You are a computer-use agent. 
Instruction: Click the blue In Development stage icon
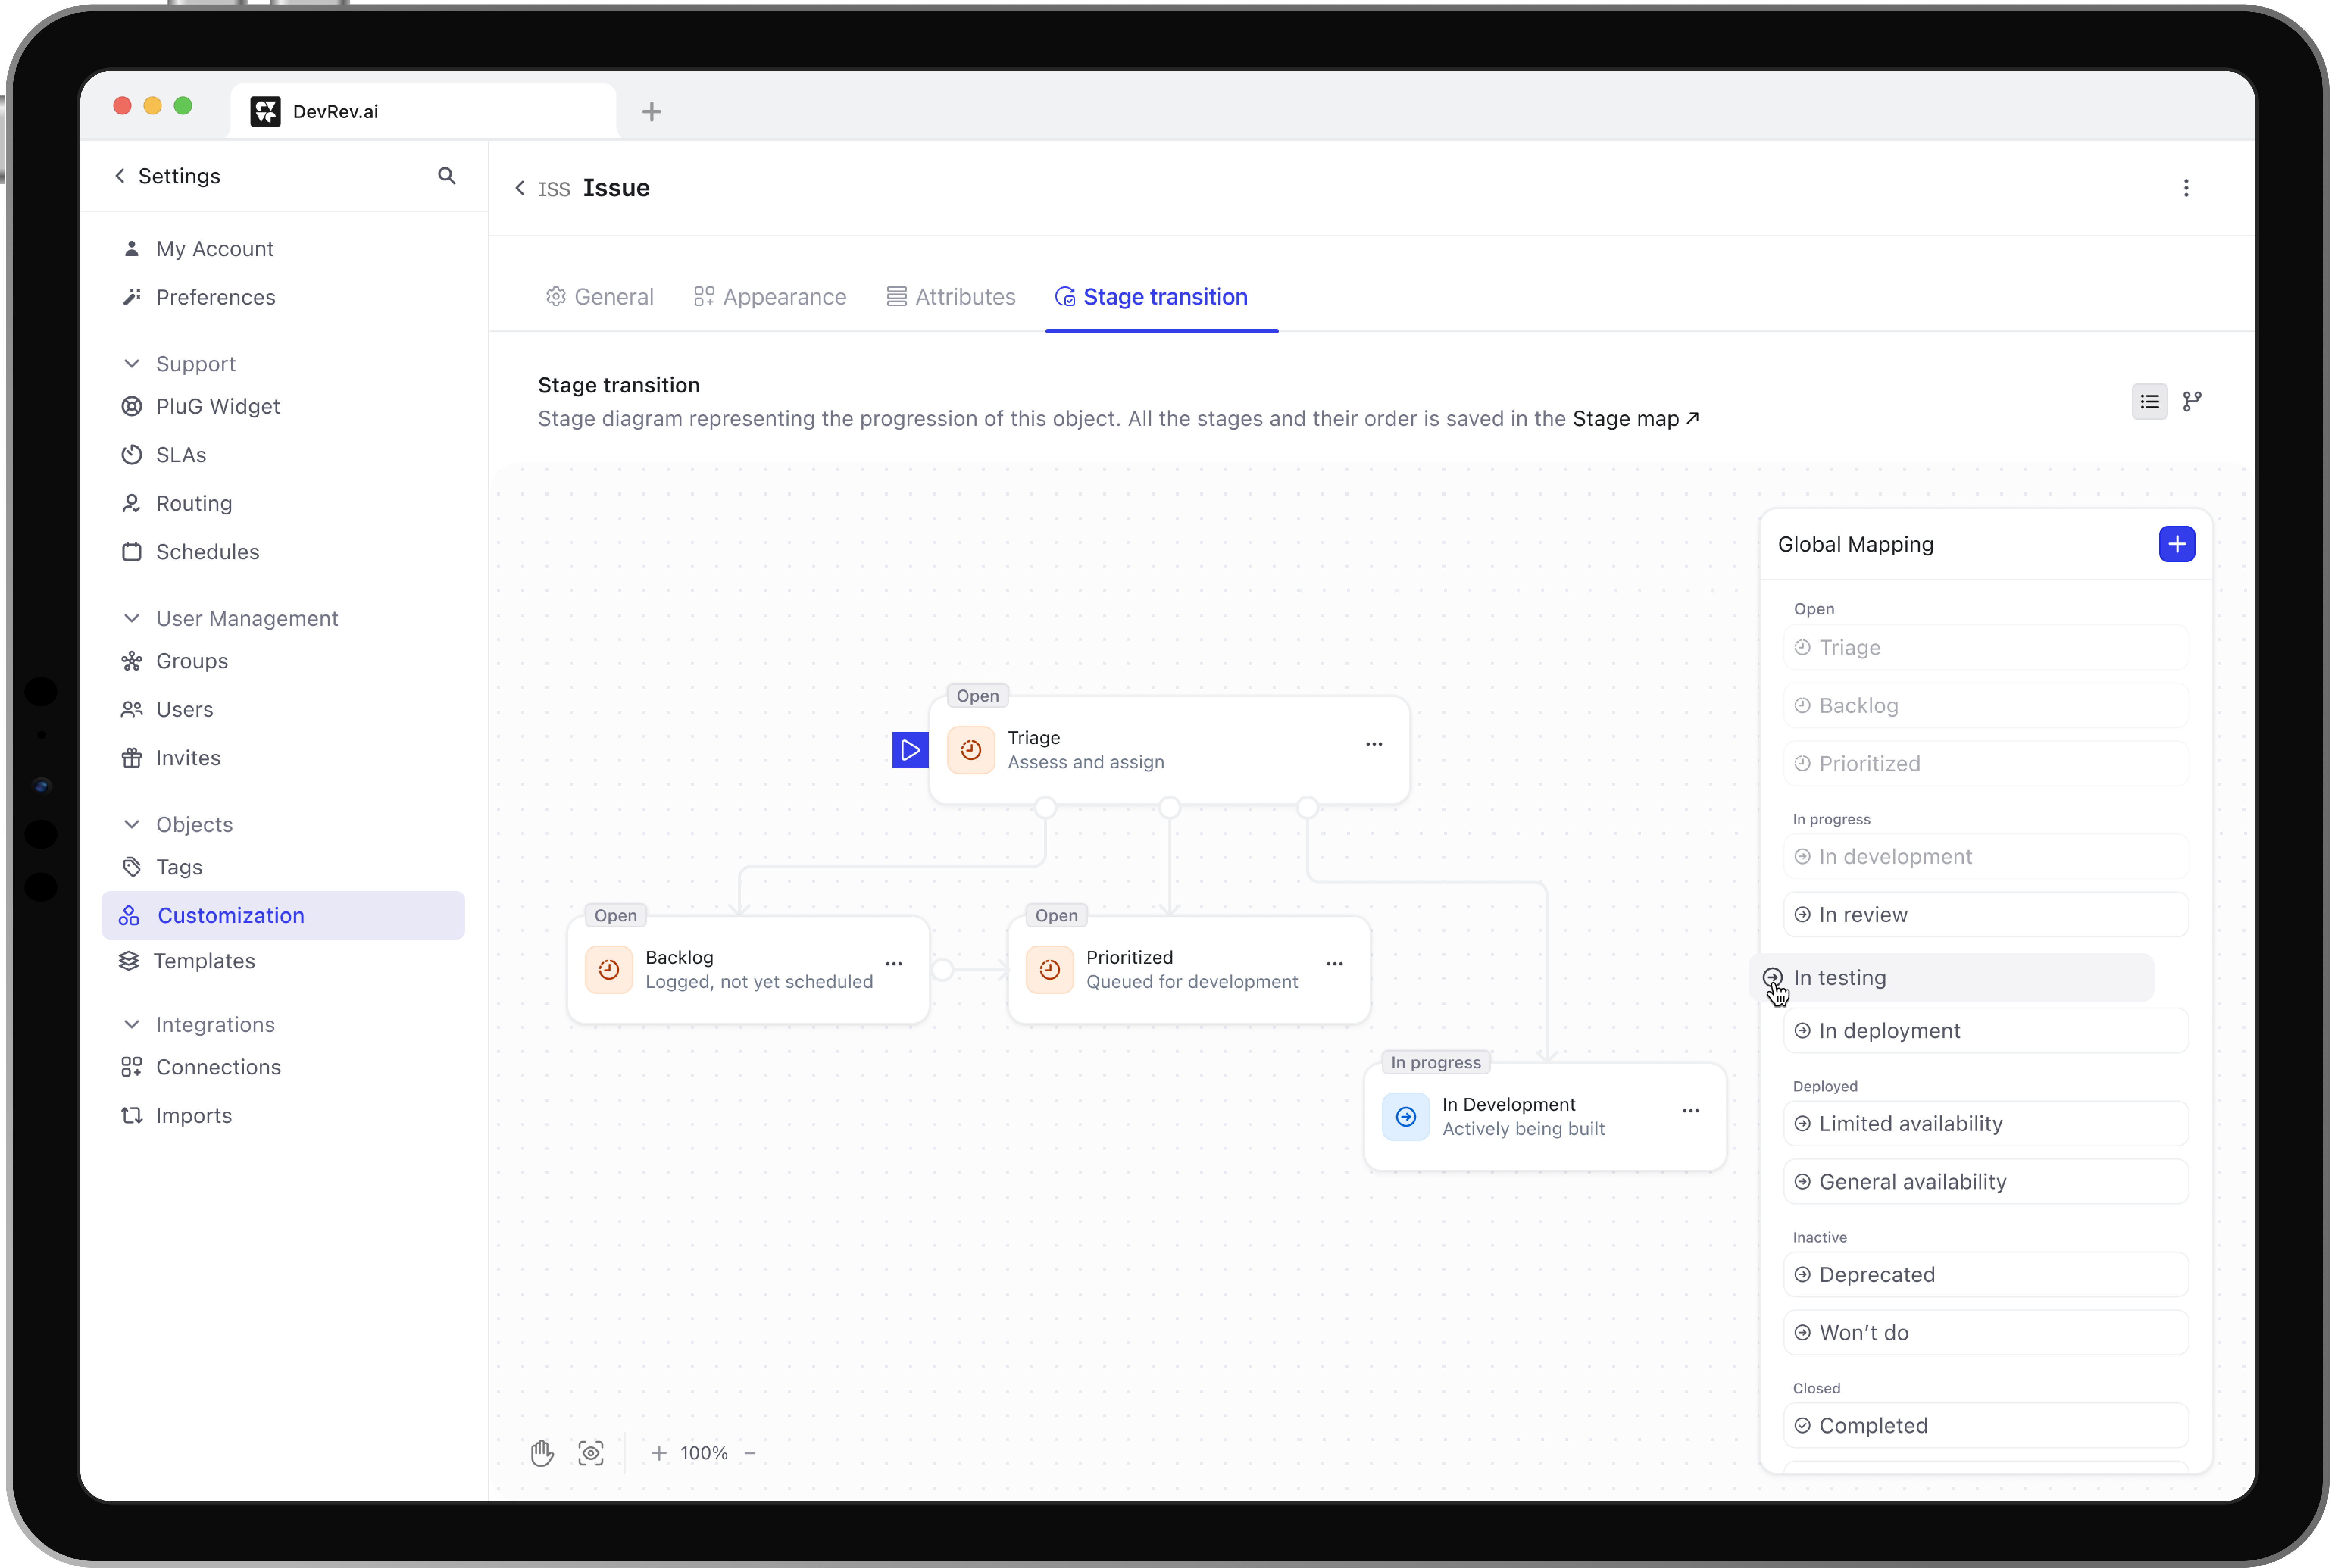(1406, 1117)
